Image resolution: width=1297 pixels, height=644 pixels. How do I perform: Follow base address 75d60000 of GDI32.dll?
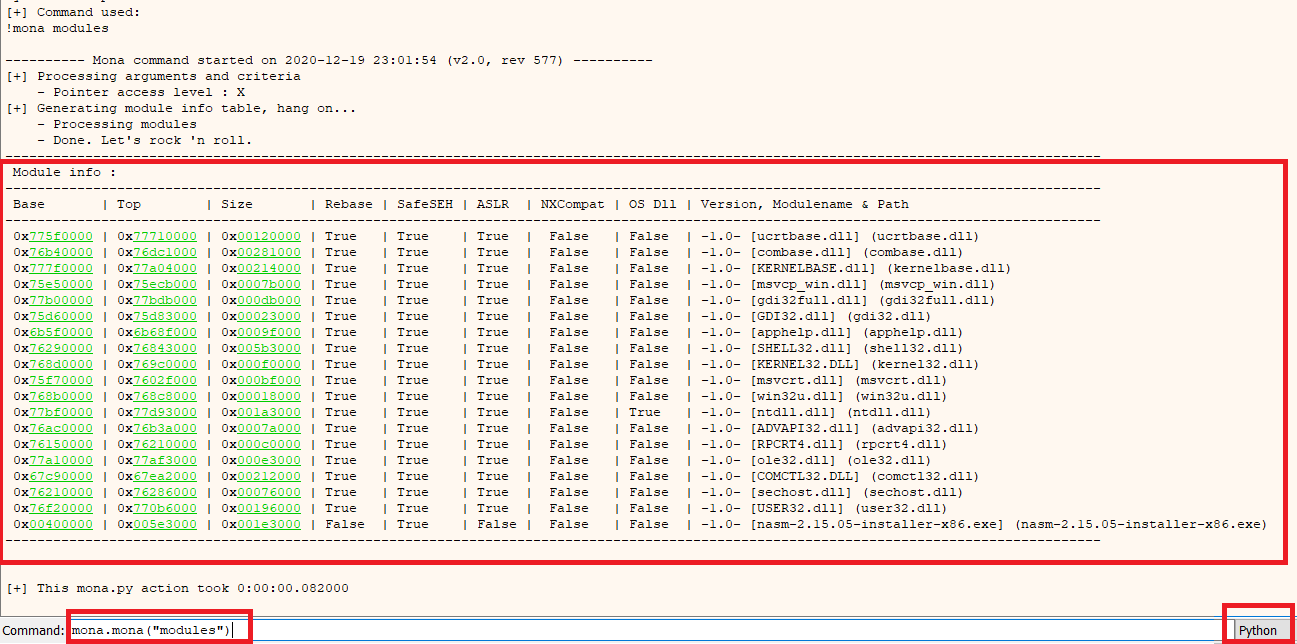[61, 316]
